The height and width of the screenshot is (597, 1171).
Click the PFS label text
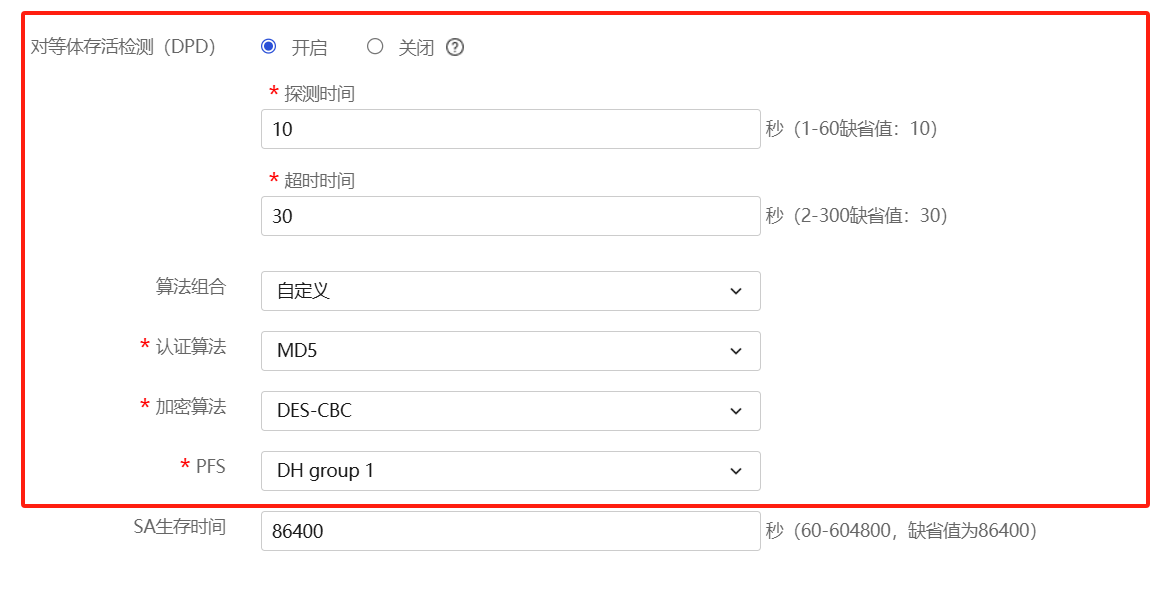click(x=211, y=466)
